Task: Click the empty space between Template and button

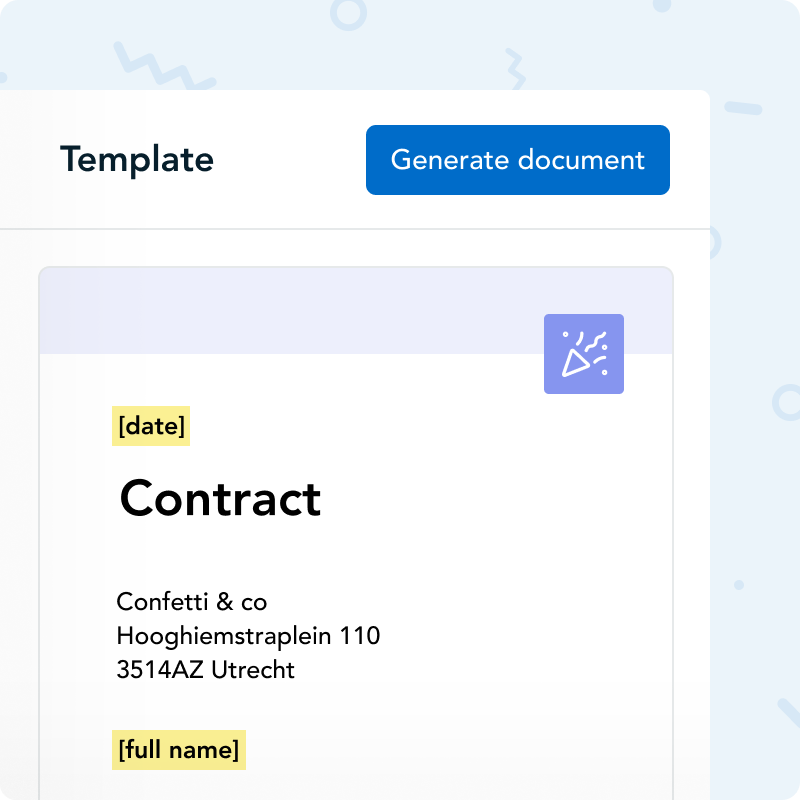Action: [290, 160]
